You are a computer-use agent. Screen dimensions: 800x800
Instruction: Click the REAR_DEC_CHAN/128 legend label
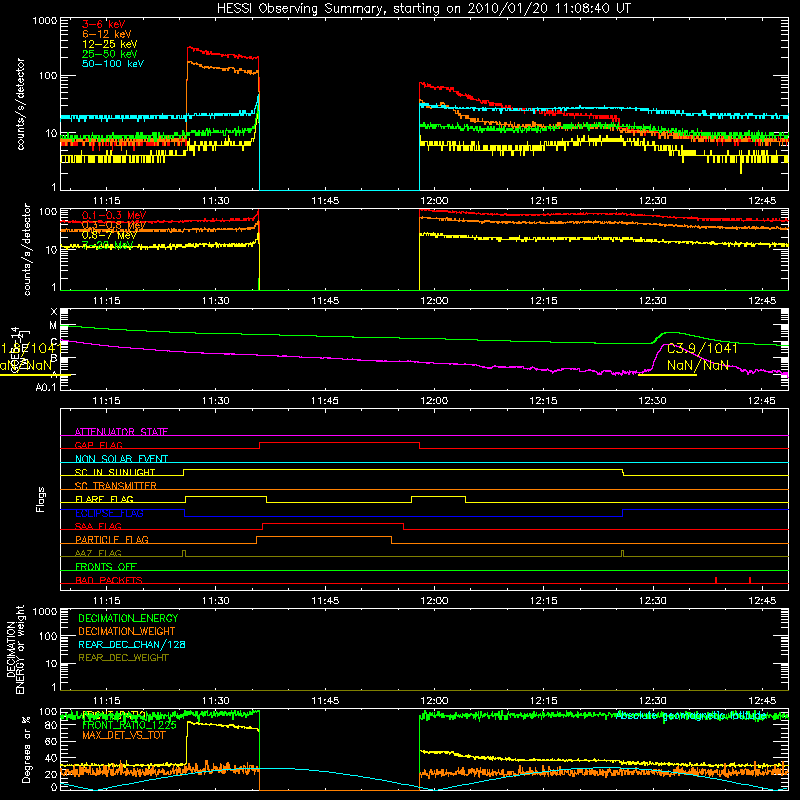coord(132,644)
